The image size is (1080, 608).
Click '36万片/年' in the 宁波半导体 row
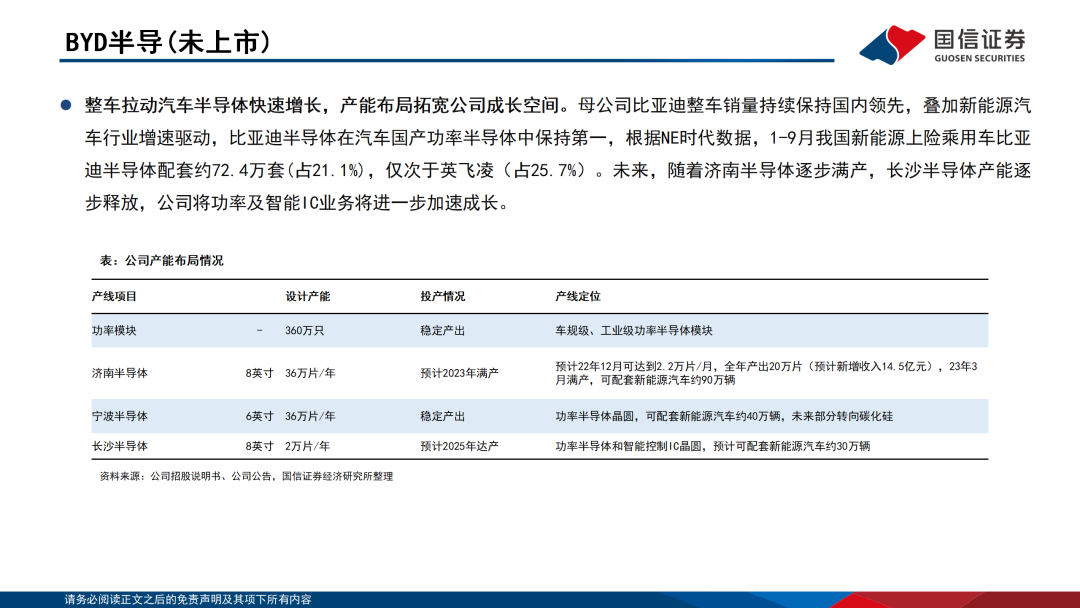pos(310,417)
